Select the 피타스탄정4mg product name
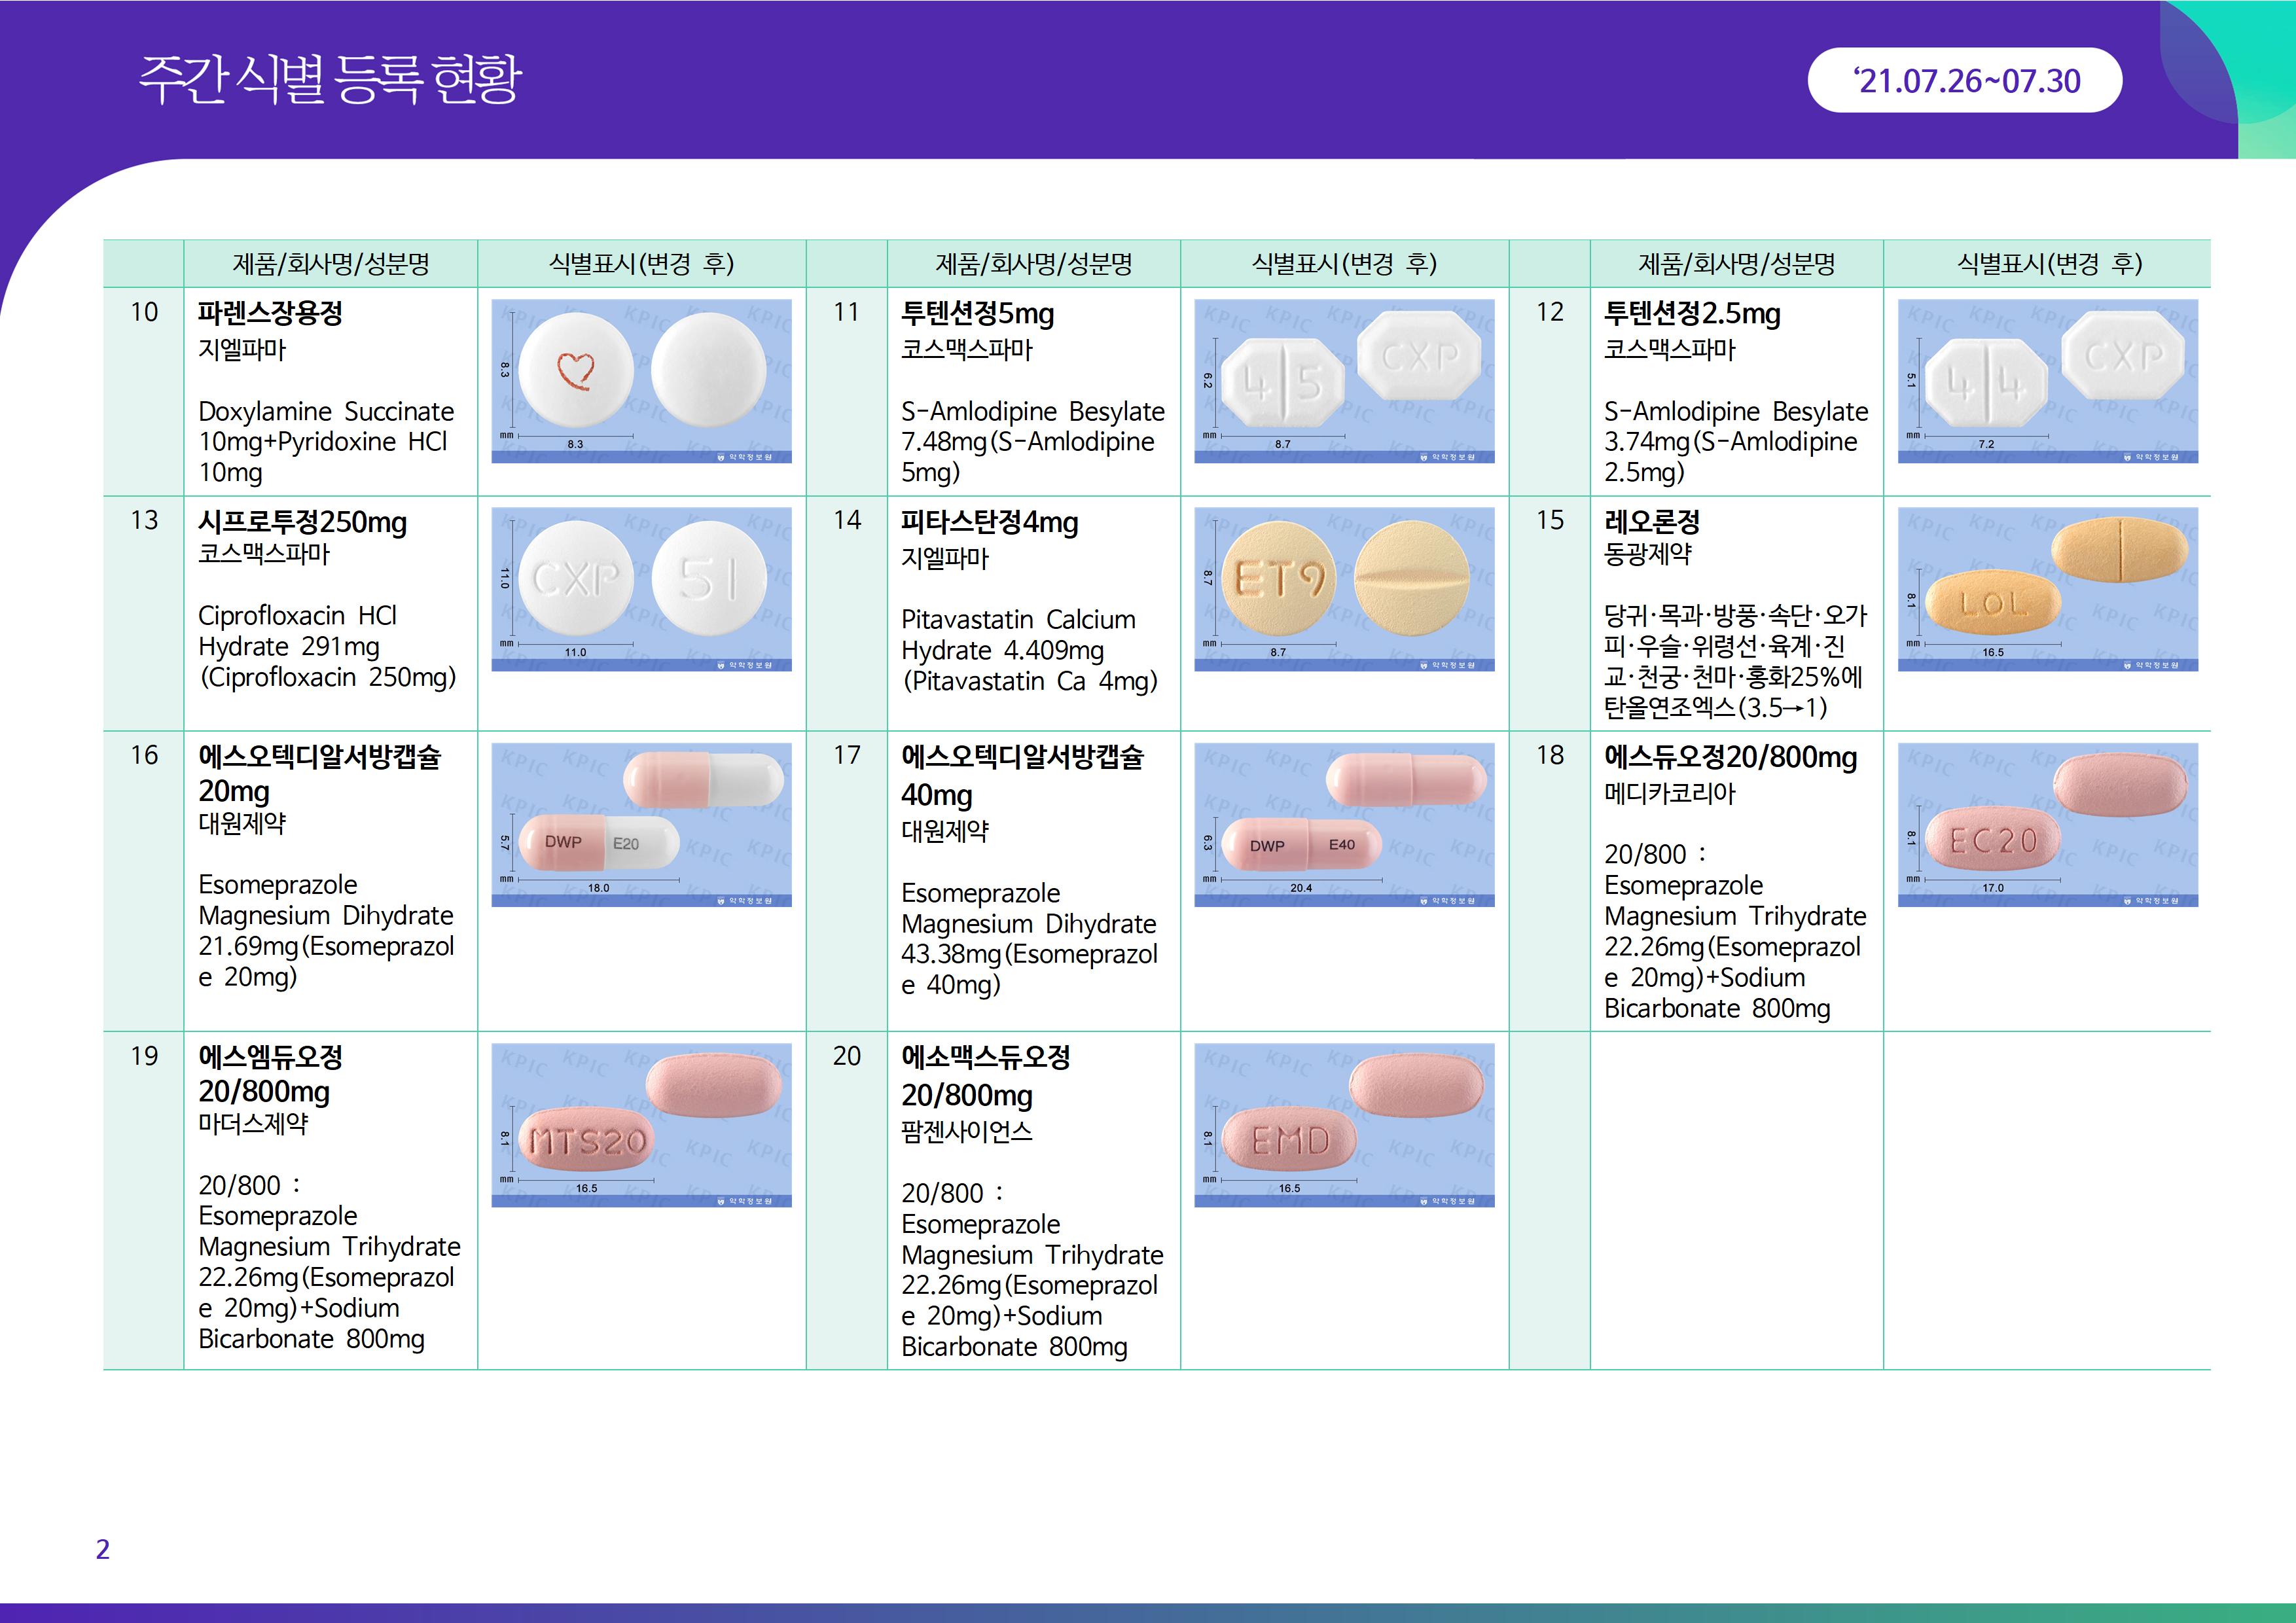Viewport: 2296px width, 1623px height. pyautogui.click(x=989, y=522)
